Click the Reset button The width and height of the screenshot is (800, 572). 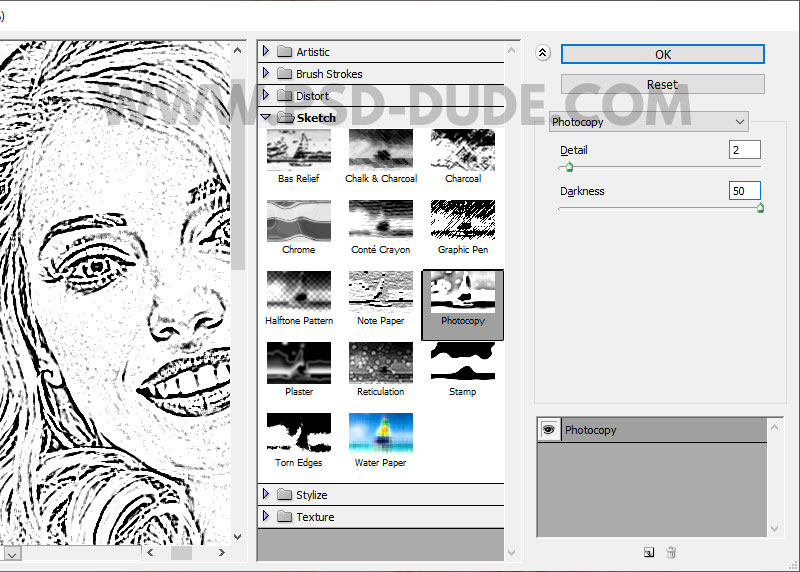coord(663,84)
